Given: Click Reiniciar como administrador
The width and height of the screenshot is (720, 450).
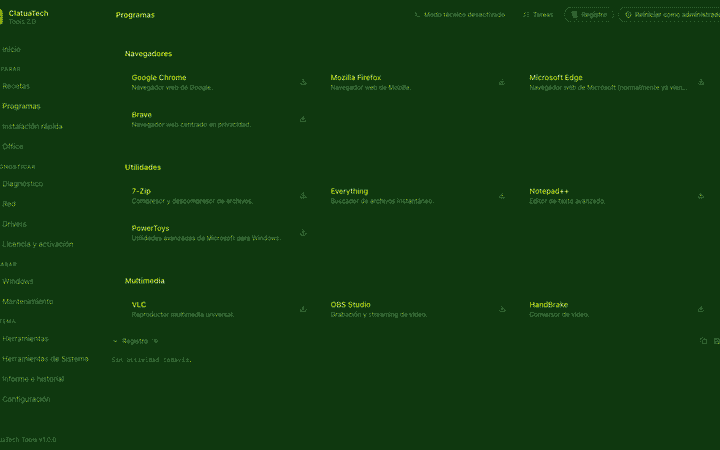Looking at the screenshot, I should [x=669, y=15].
